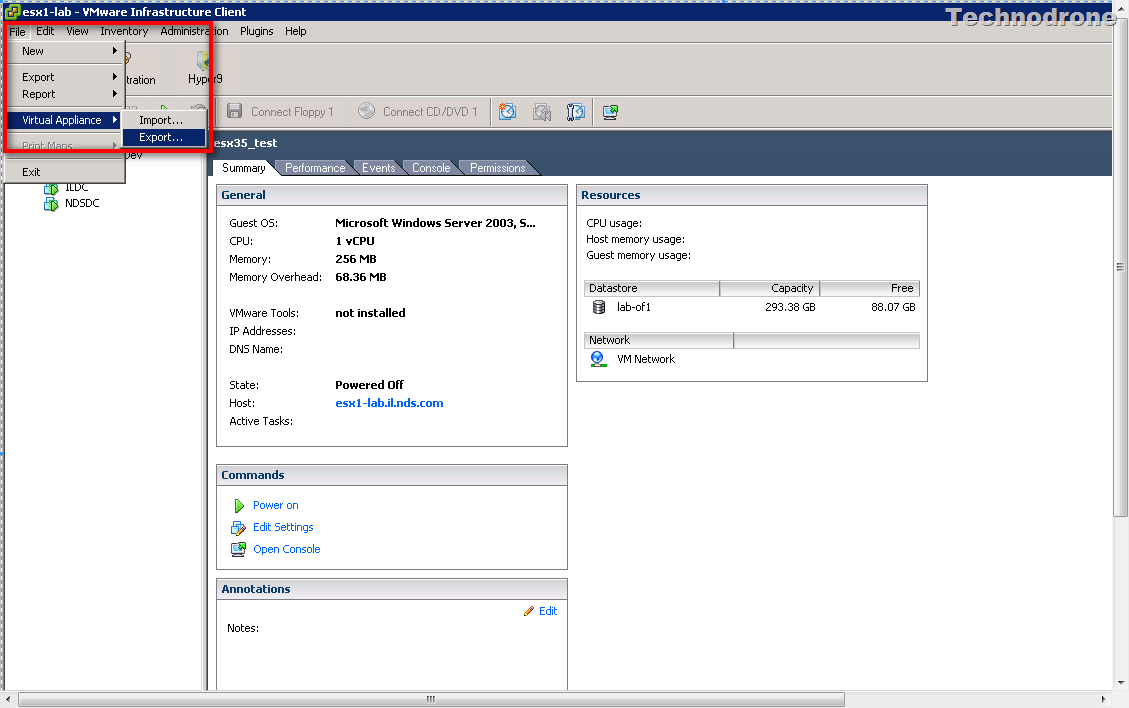Click the Edit Settings icon in Commands

coord(238,528)
